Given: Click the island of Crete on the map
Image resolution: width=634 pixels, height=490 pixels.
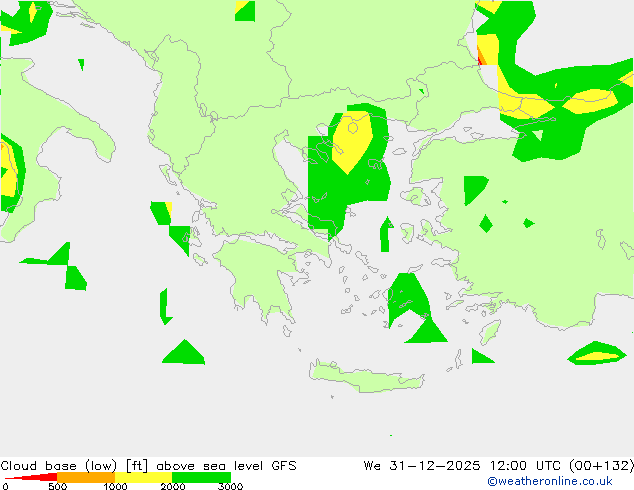Looking at the screenshot, I should (x=366, y=377).
